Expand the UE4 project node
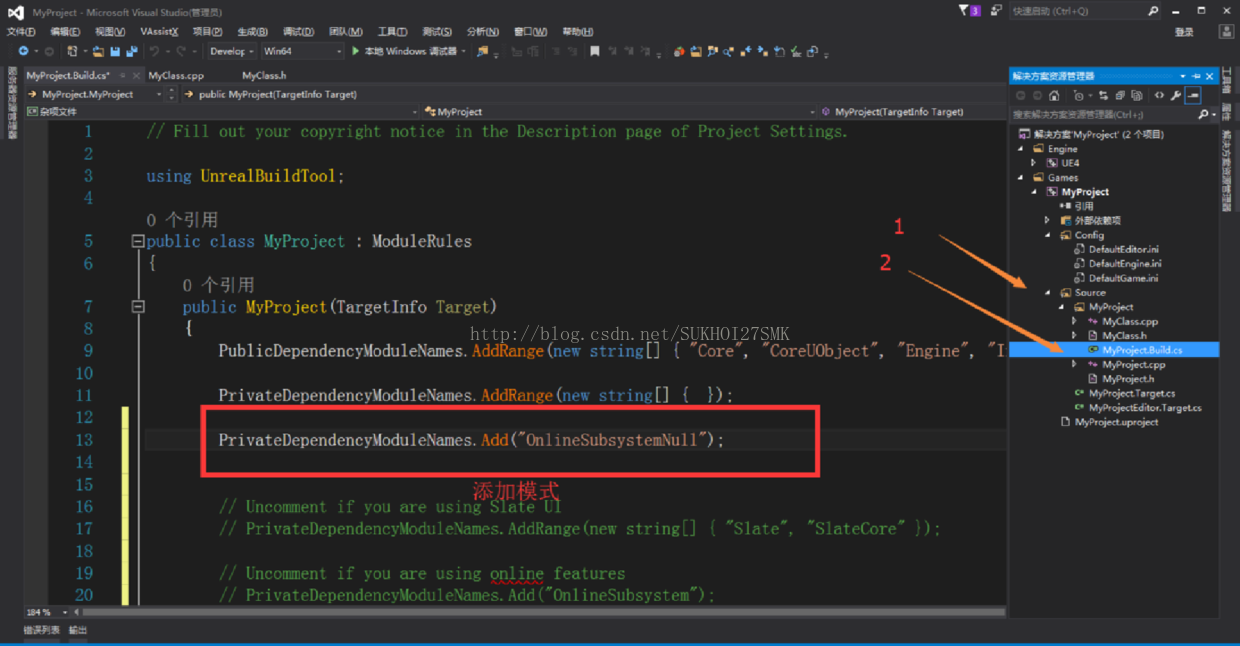 pyautogui.click(x=1034, y=162)
